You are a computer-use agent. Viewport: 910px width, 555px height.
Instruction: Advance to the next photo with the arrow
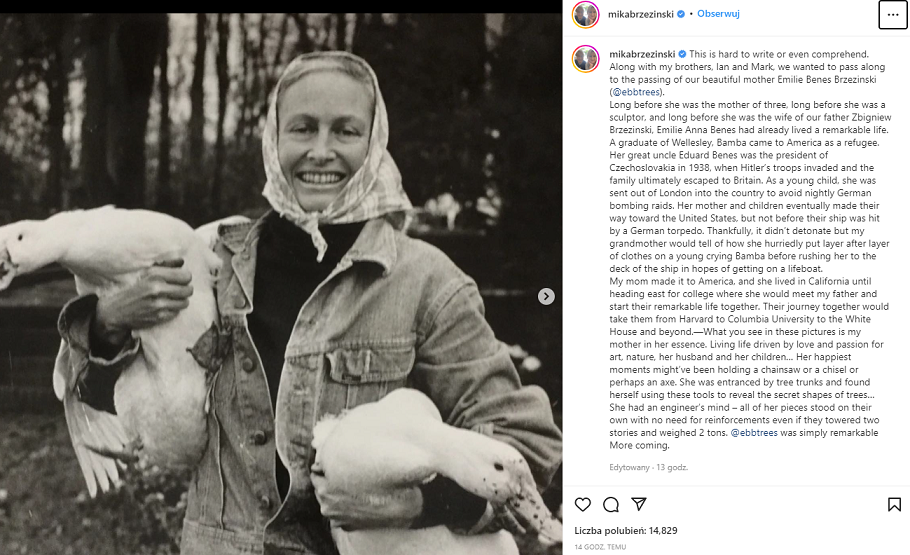546,296
